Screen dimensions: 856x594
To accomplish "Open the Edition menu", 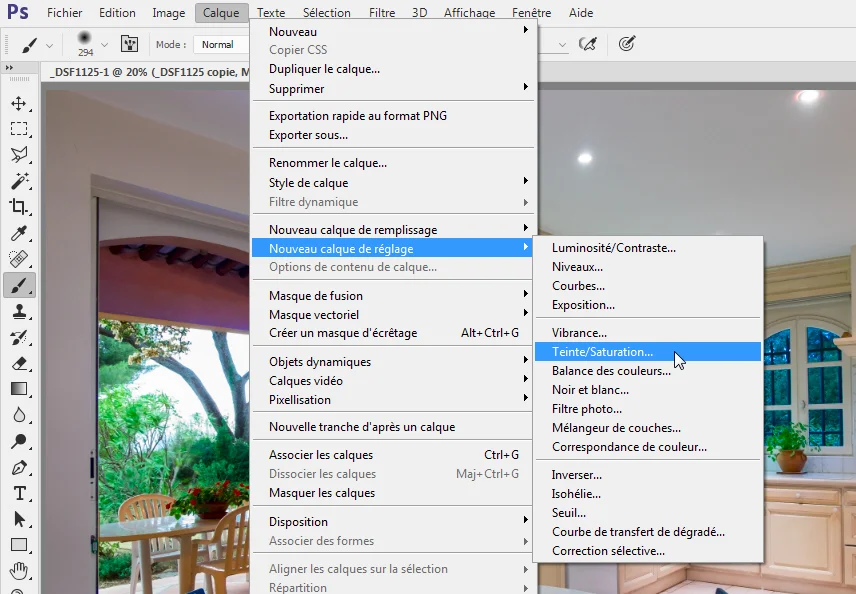I will coord(117,13).
